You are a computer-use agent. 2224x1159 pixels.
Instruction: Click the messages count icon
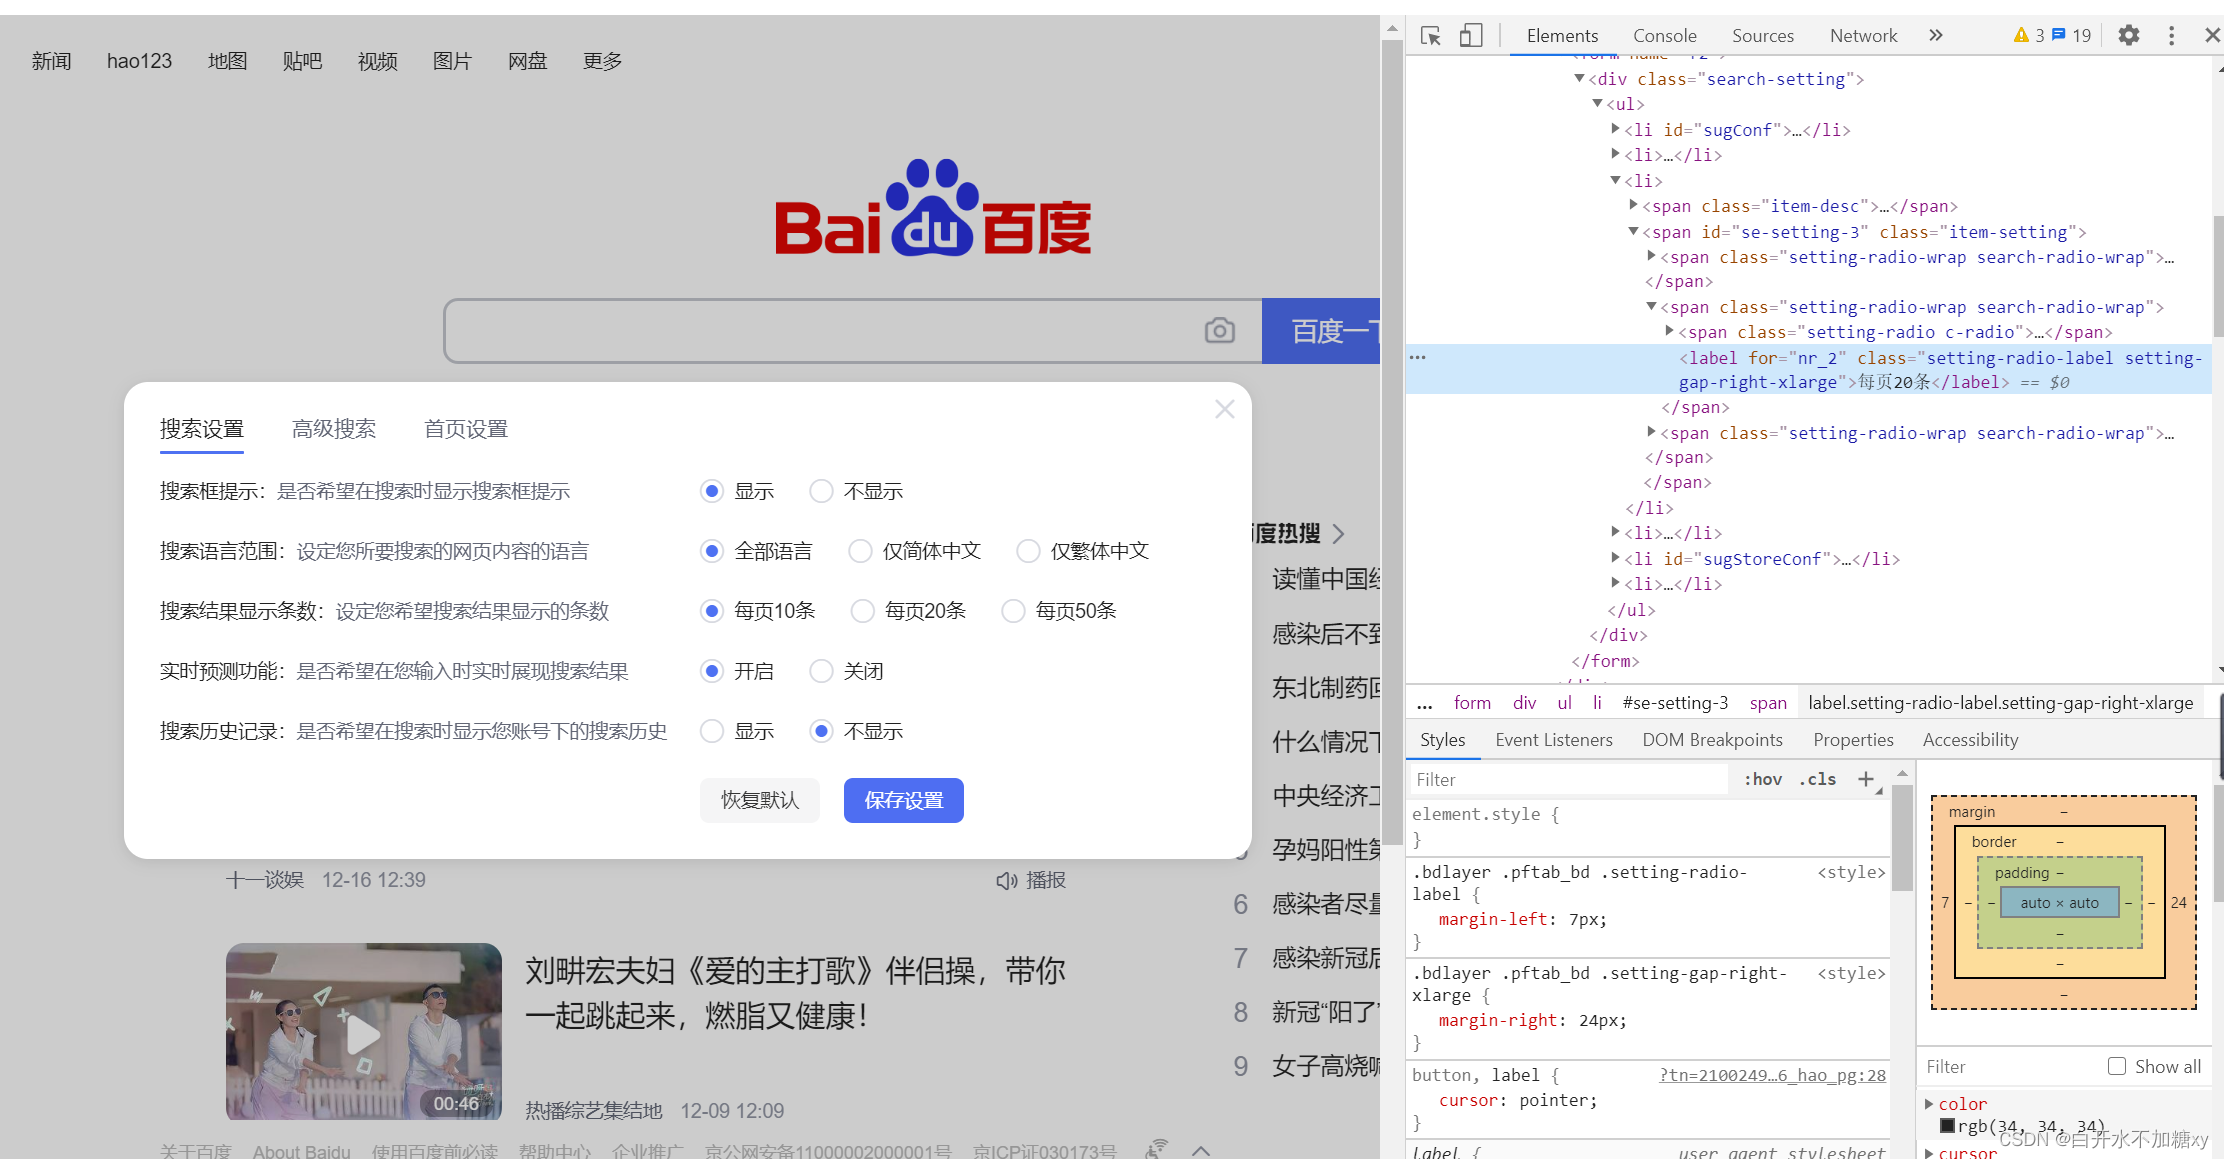coord(2058,36)
